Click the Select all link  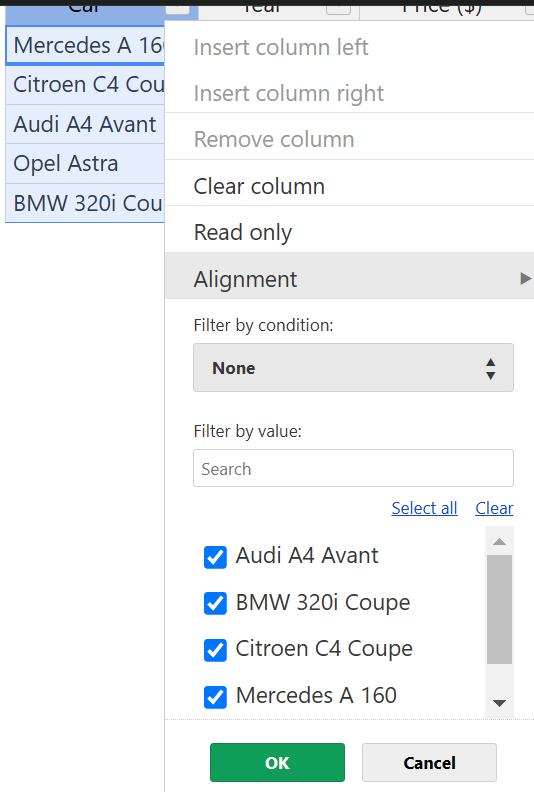pyautogui.click(x=424, y=508)
